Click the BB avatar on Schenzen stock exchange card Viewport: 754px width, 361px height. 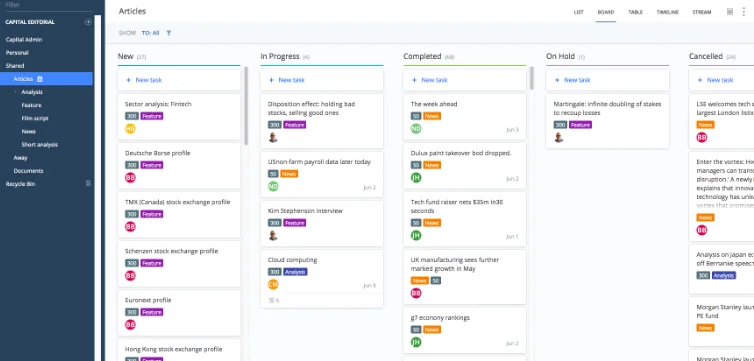click(130, 275)
